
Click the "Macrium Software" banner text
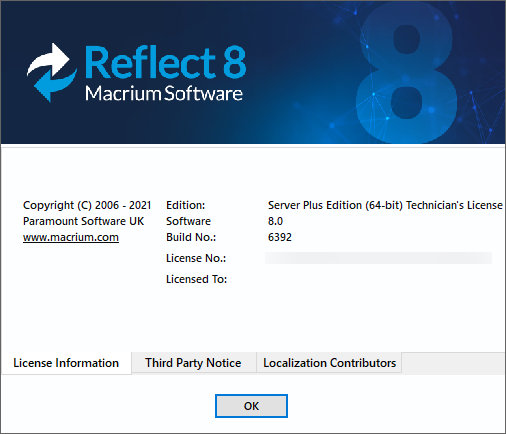pyautogui.click(x=164, y=93)
